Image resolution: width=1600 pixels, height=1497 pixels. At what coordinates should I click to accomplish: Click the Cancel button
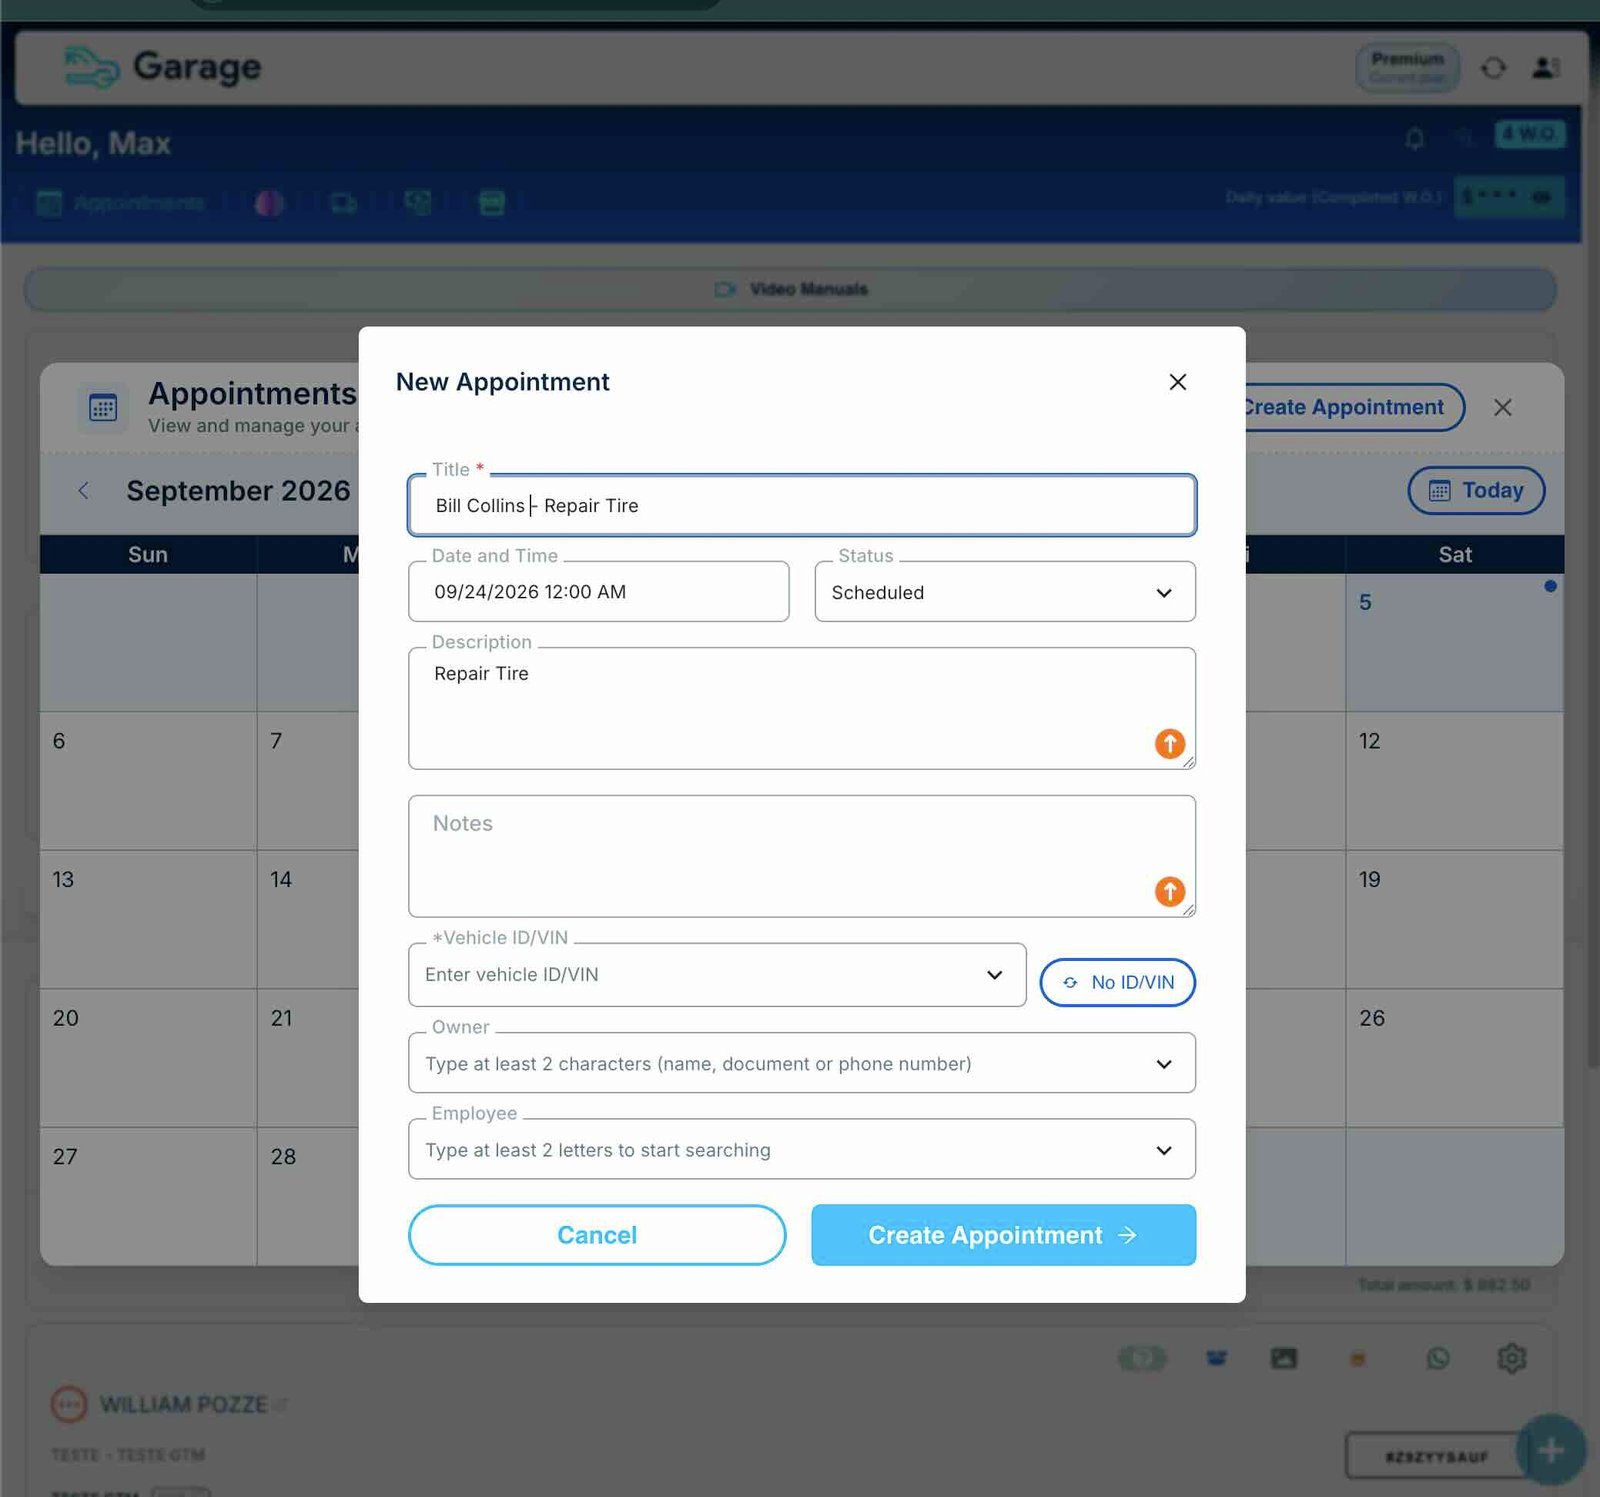[x=597, y=1235]
